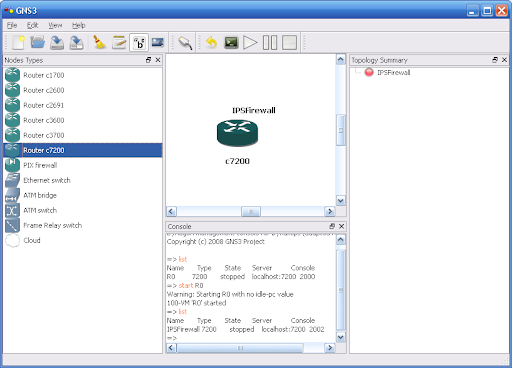Image resolution: width=512 pixels, height=368 pixels.
Task: Click the Save project toolbar icon
Action: 57,43
